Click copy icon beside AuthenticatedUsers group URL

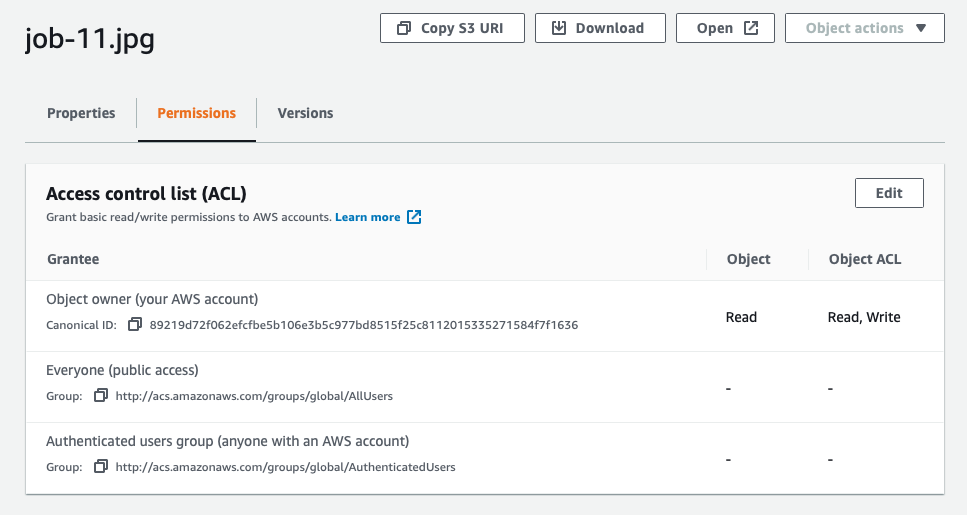[101, 467]
